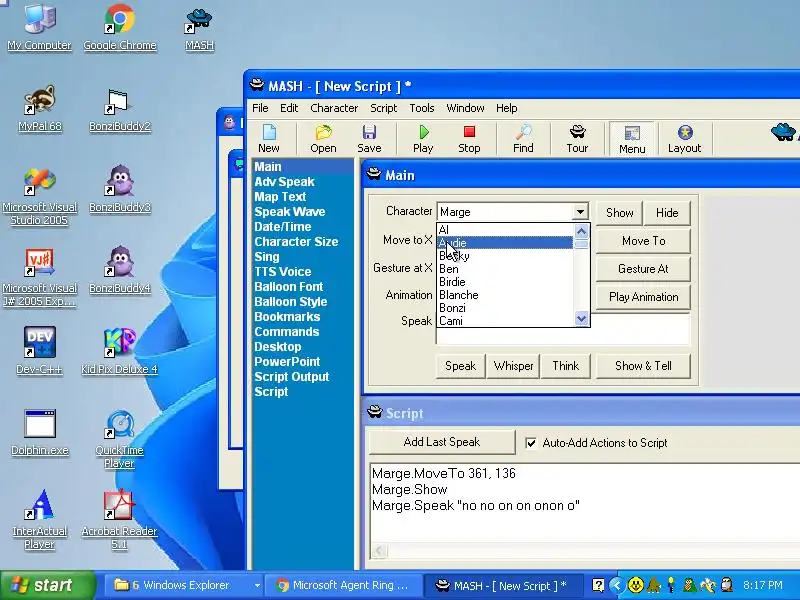This screenshot has width=800, height=600.
Task: Open the Script menu
Action: pyautogui.click(x=383, y=108)
